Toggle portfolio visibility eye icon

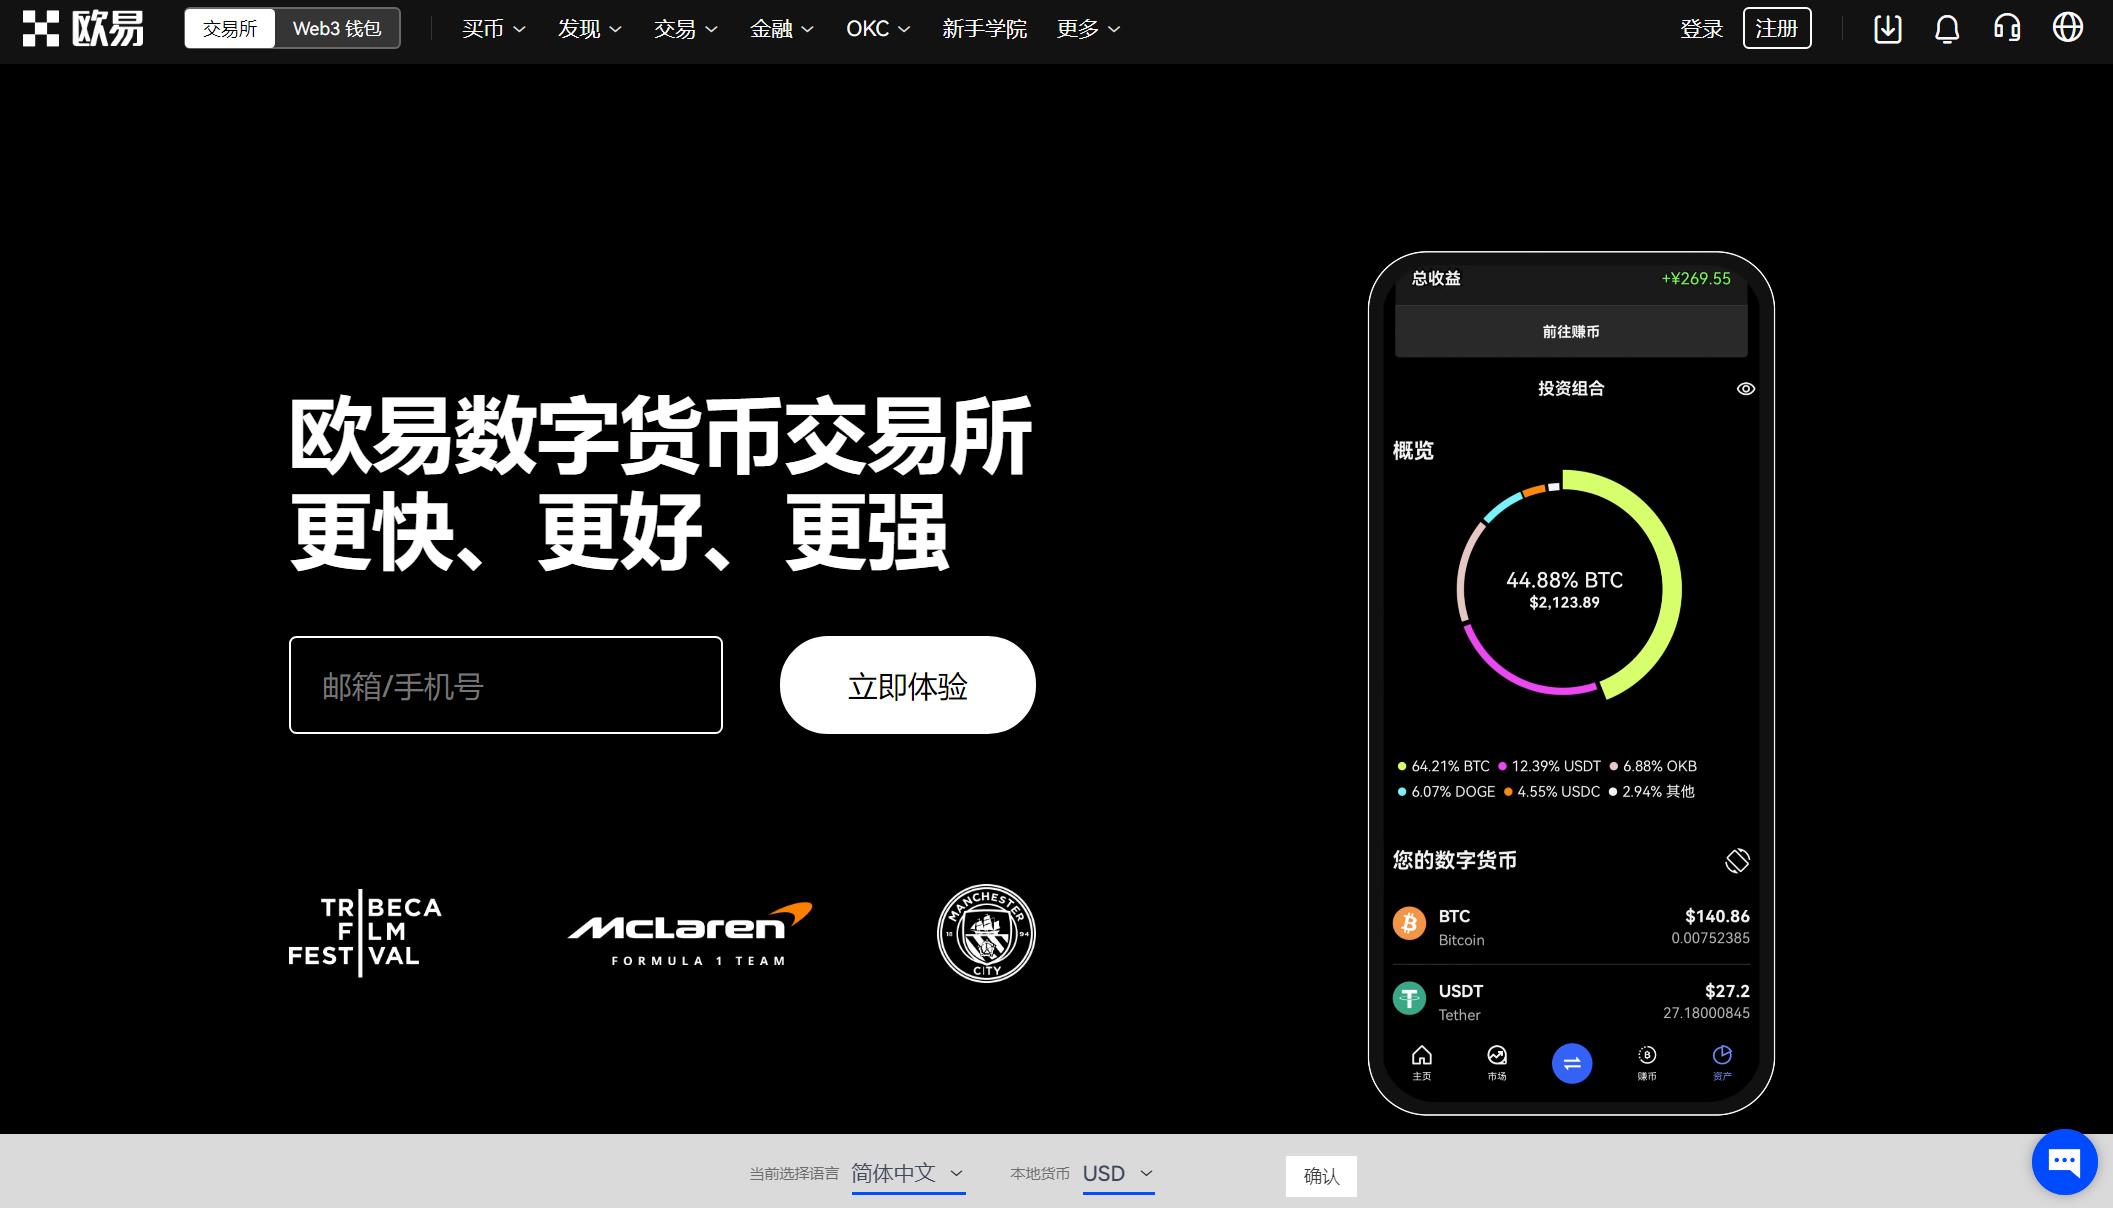[x=1746, y=388]
